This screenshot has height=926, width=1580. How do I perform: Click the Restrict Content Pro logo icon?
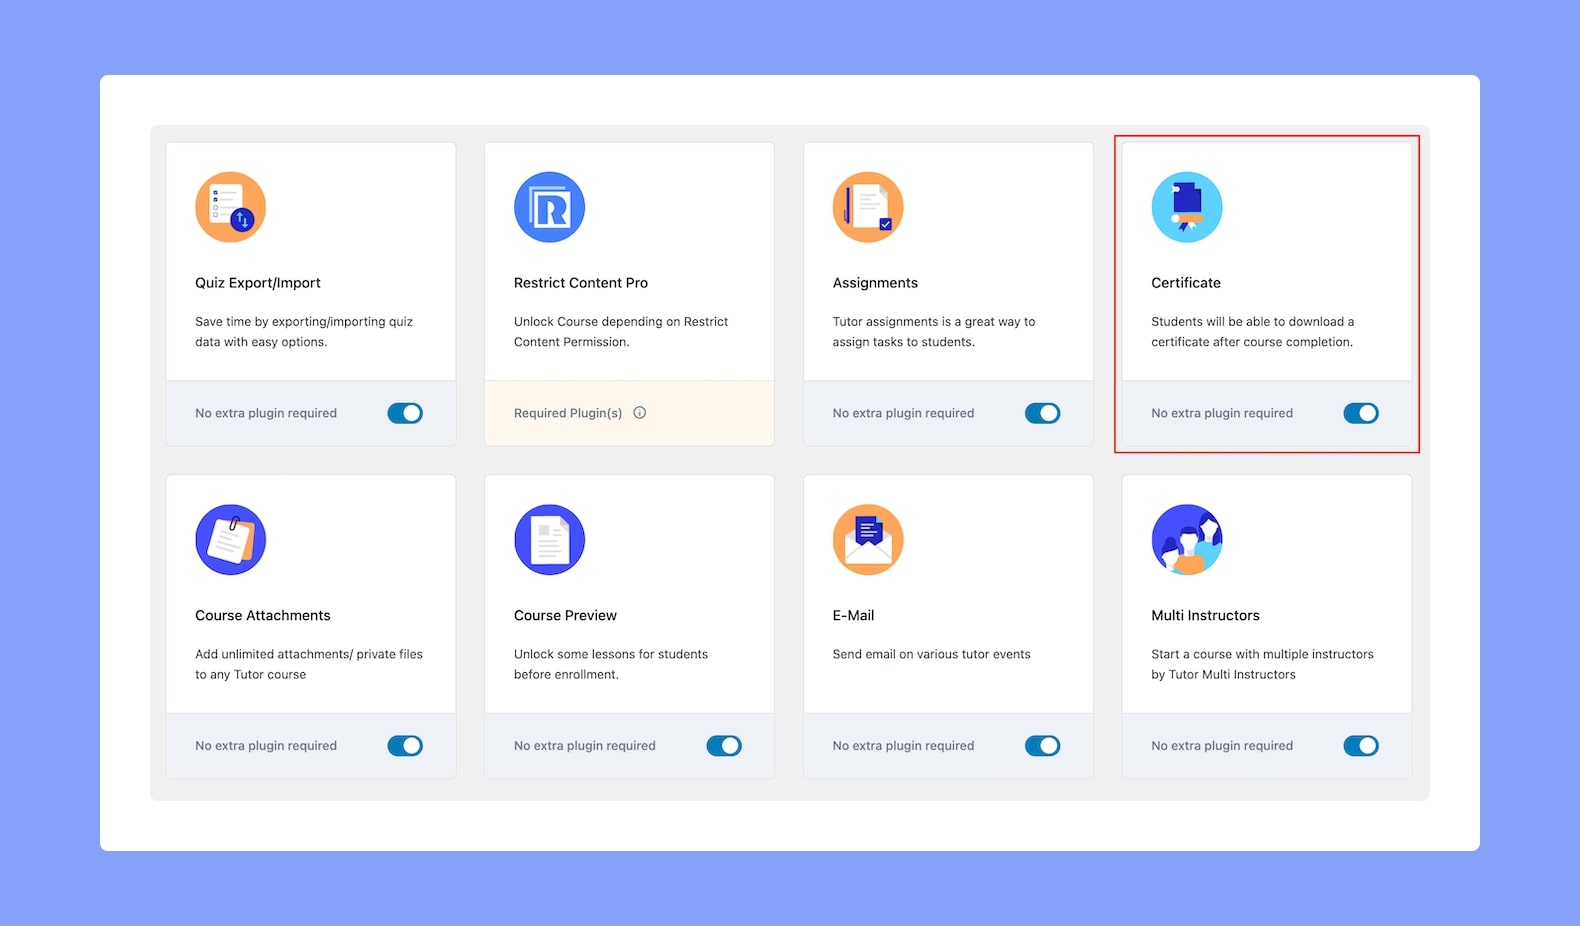click(549, 207)
